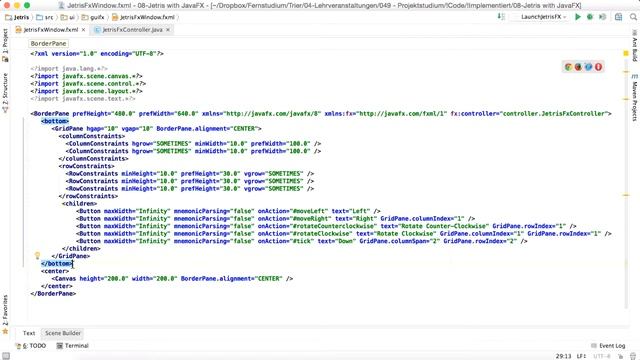
Task: Click the <children> opening tag
Action: click(x=80, y=203)
